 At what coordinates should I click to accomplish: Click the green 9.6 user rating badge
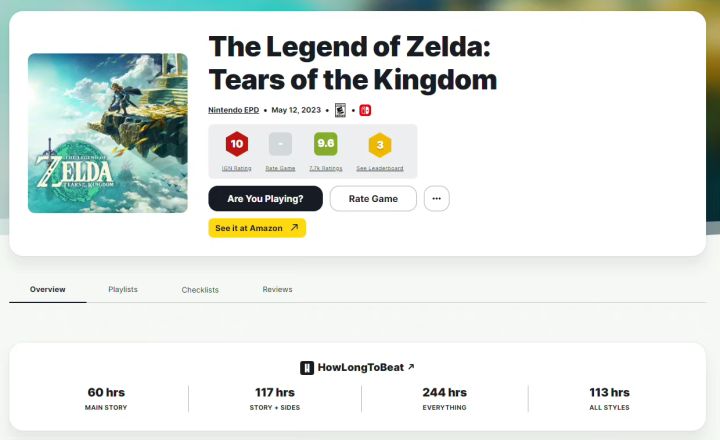(x=325, y=144)
